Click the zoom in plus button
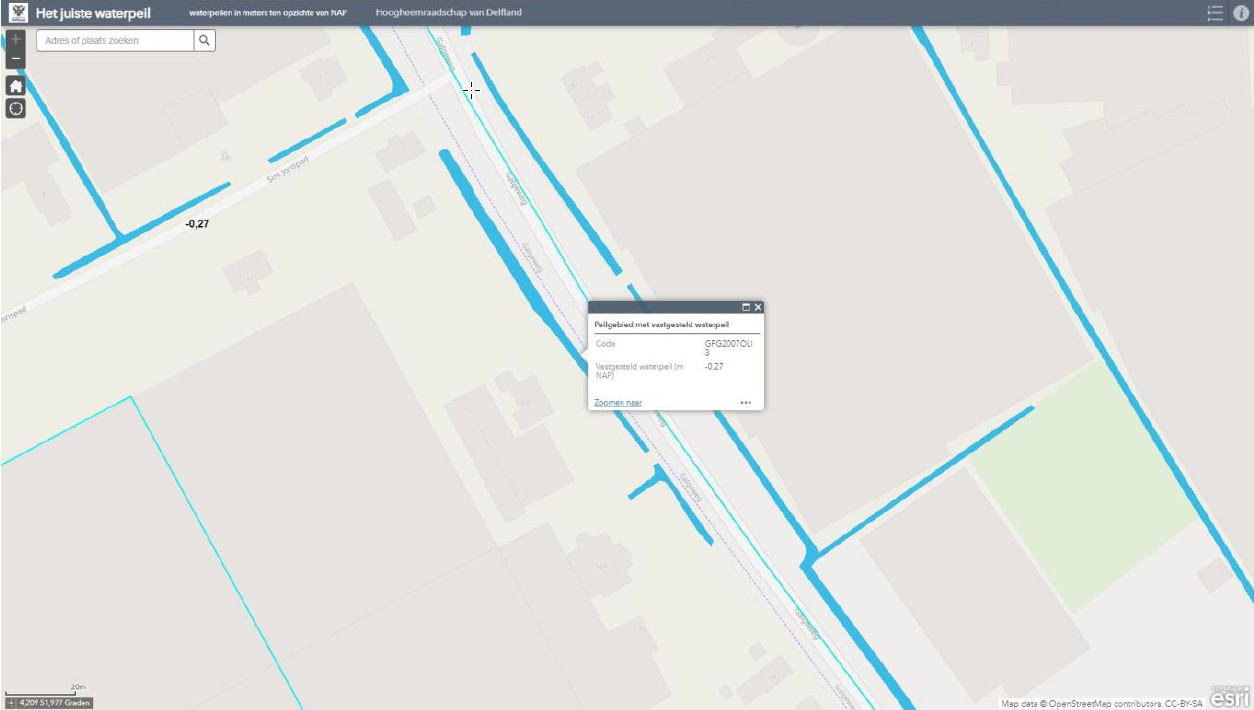The height and width of the screenshot is (710, 1254). coord(15,40)
